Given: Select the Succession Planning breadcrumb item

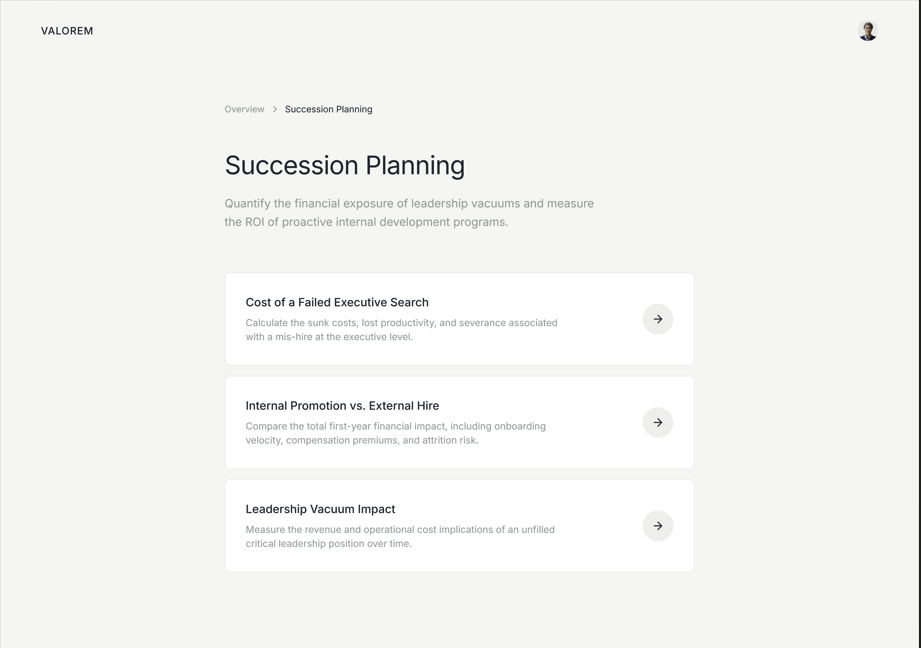Looking at the screenshot, I should pos(328,109).
